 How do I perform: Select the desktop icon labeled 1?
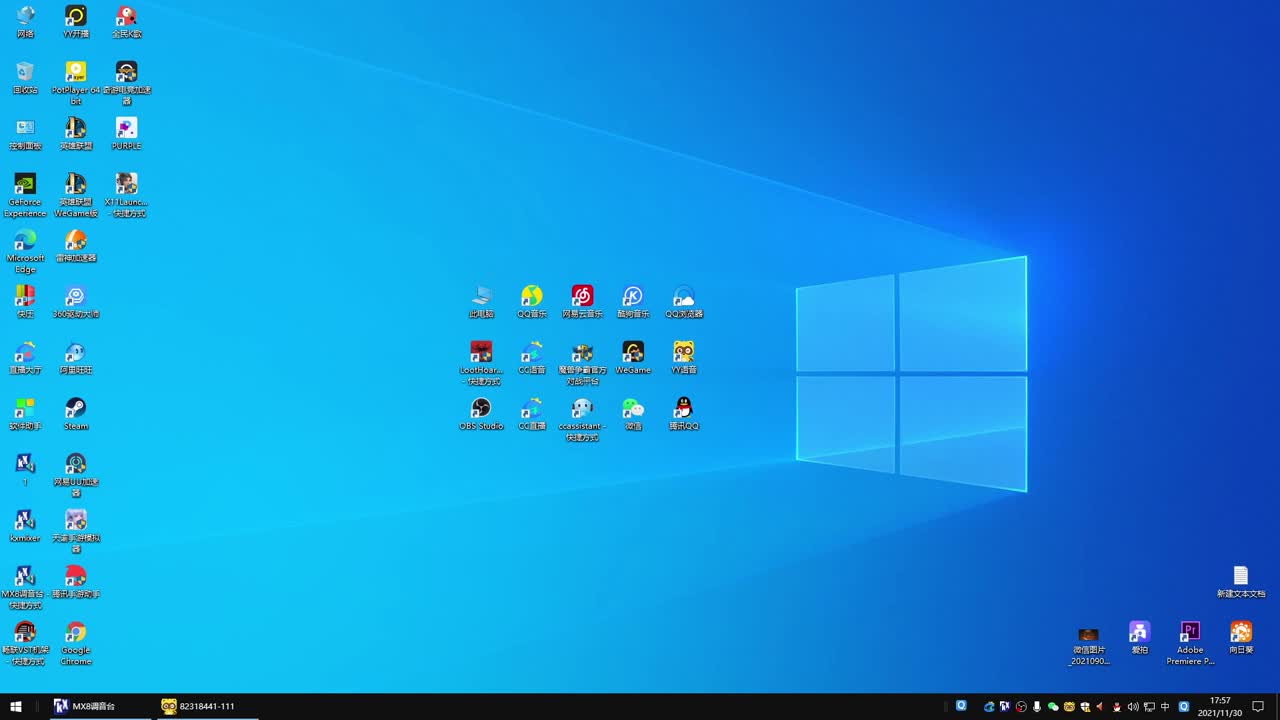pos(25,470)
